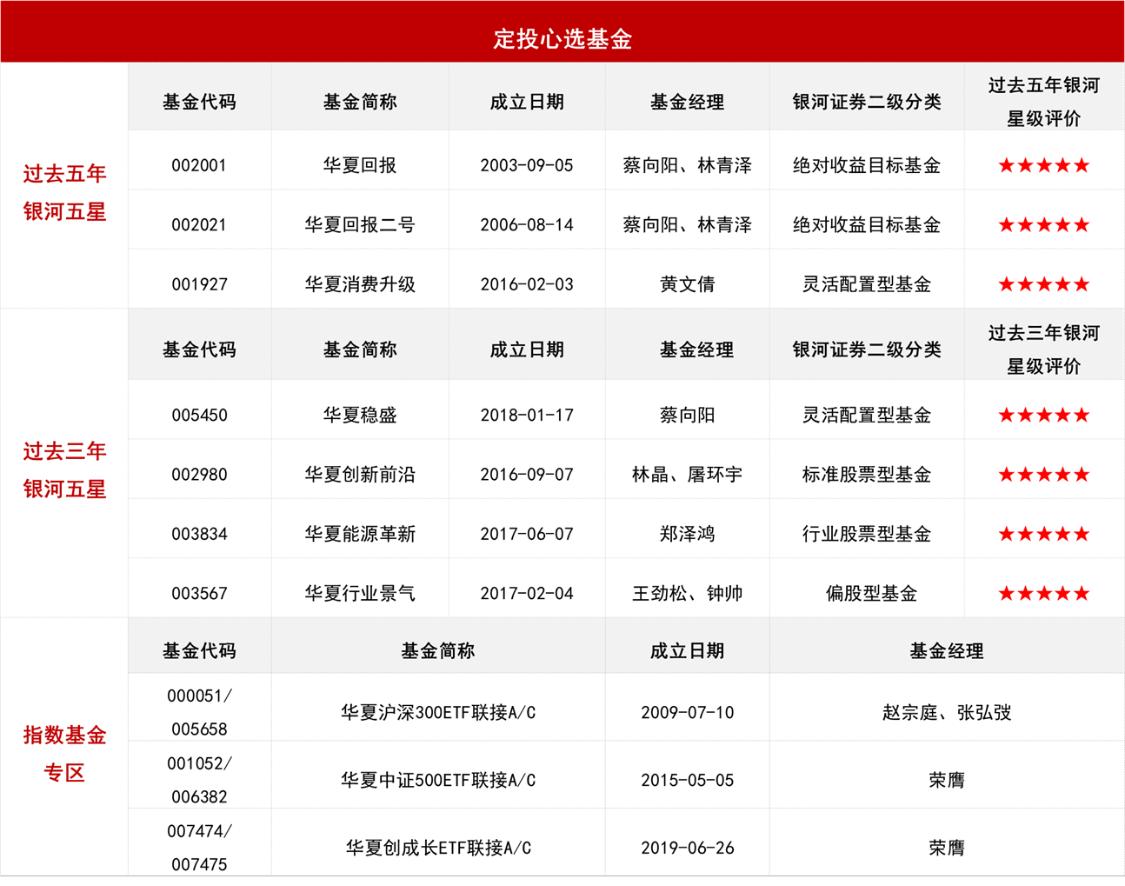Click 华夏稳盛's star rating

point(1043,413)
